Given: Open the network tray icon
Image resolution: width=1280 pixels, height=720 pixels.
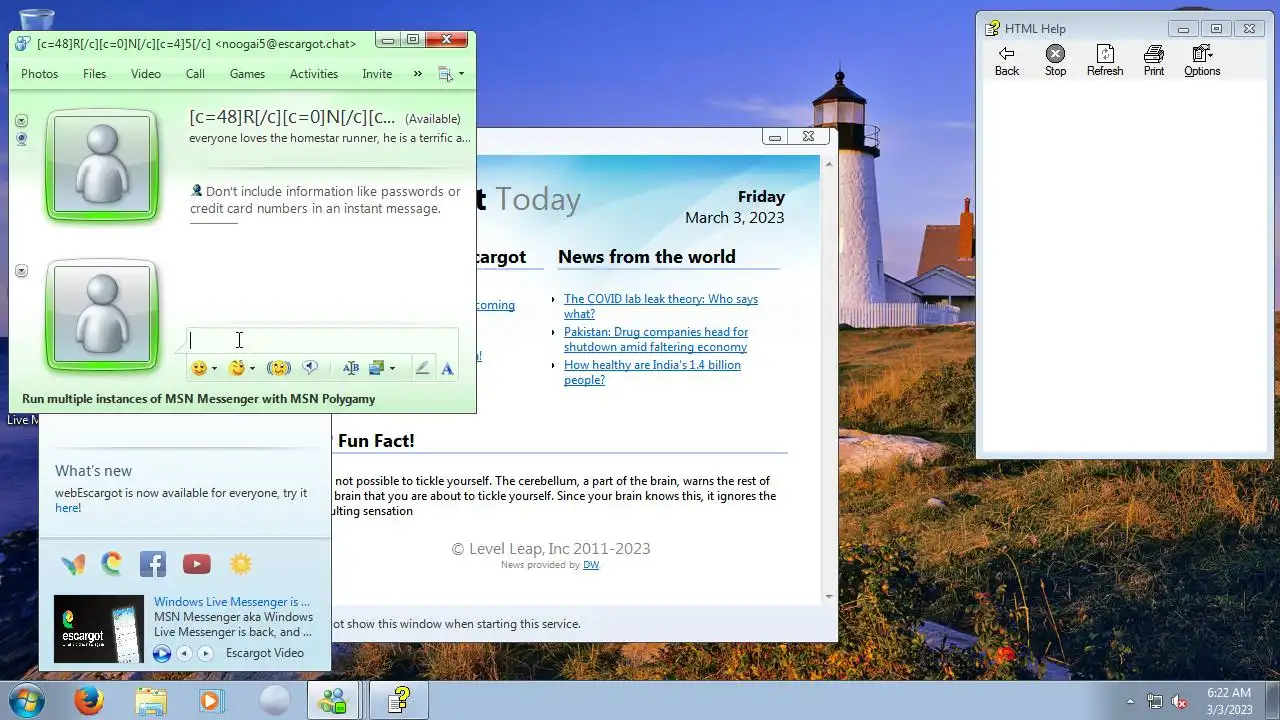Looking at the screenshot, I should [x=1155, y=701].
